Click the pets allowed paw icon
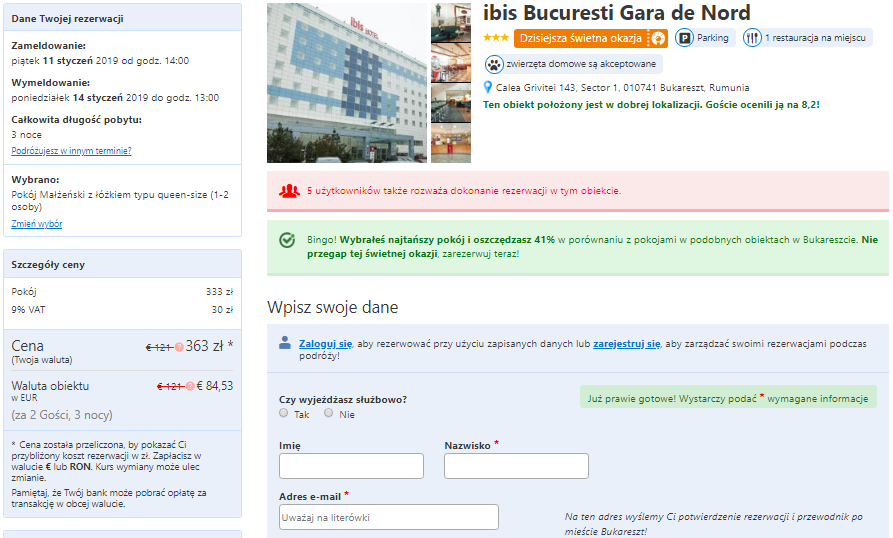Viewport: 893px width, 538px height. click(x=494, y=64)
